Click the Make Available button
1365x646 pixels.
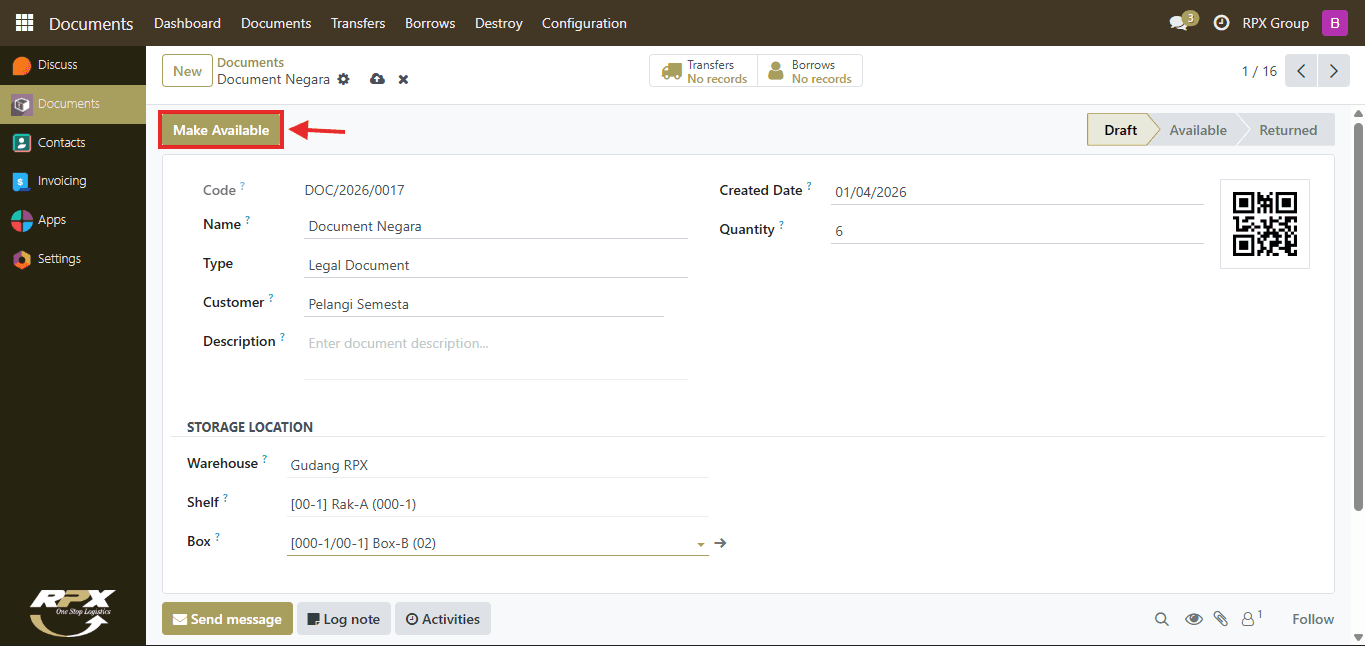[221, 130]
